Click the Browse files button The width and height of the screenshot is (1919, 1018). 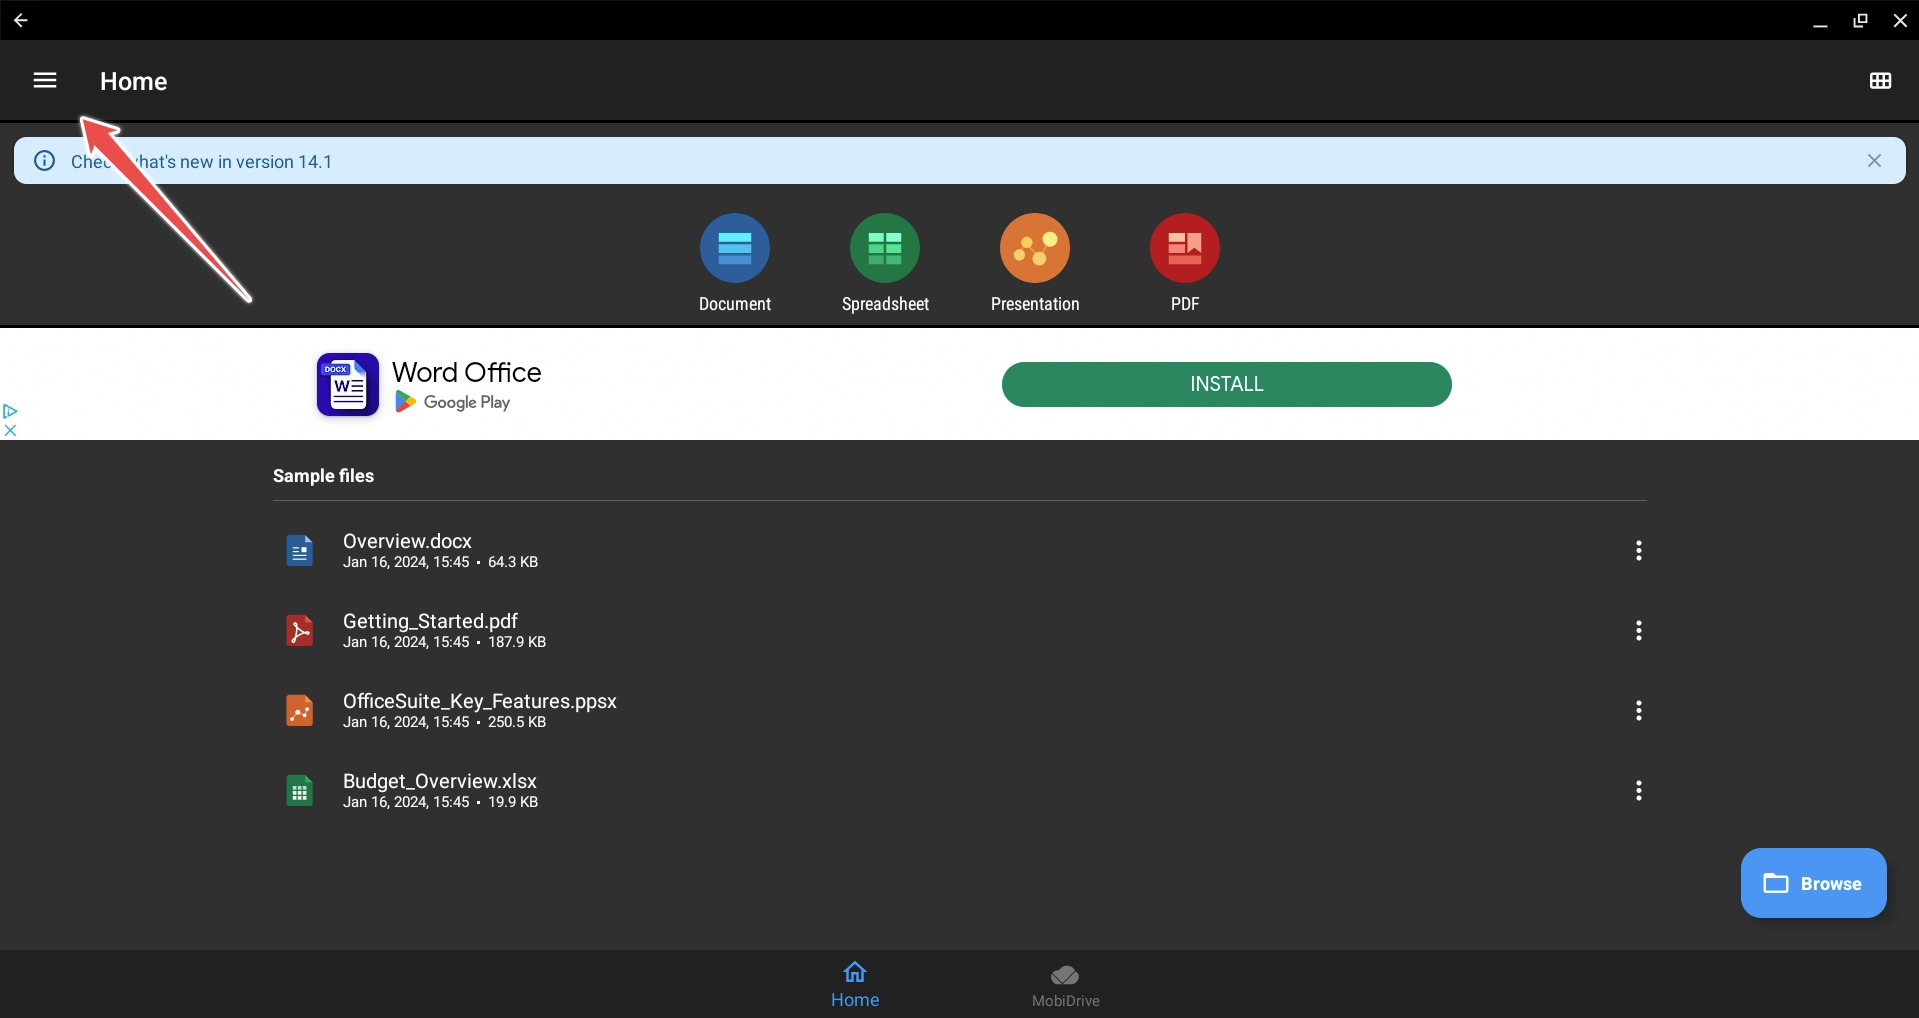click(x=1813, y=883)
